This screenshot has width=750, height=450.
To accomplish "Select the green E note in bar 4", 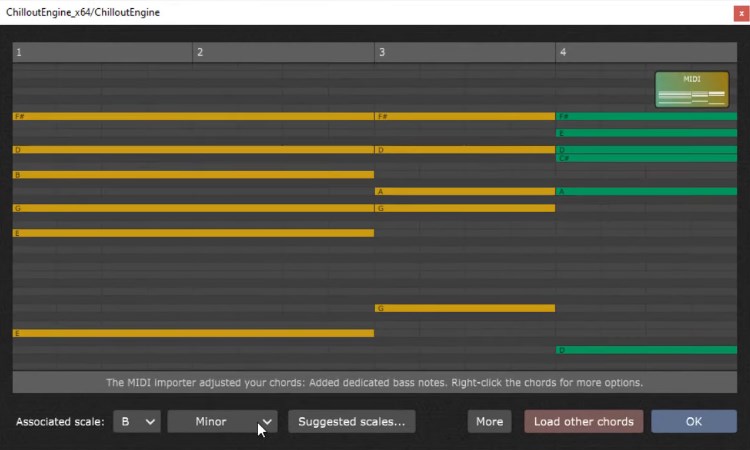I will tap(646, 133).
